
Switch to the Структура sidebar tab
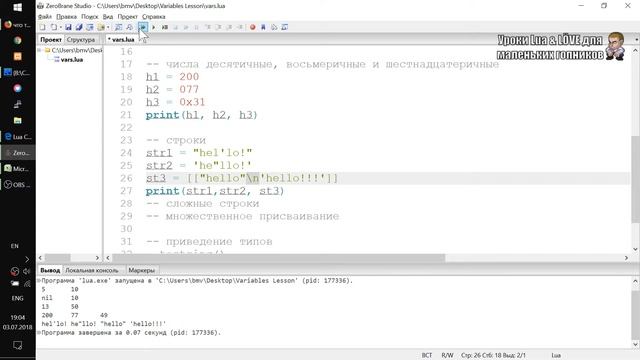pos(81,40)
